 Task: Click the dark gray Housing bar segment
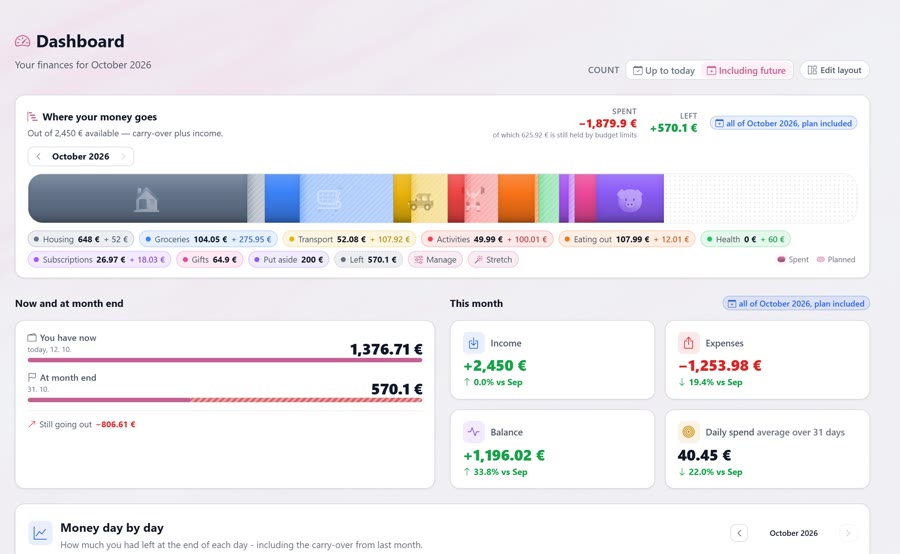pyautogui.click(x=138, y=199)
